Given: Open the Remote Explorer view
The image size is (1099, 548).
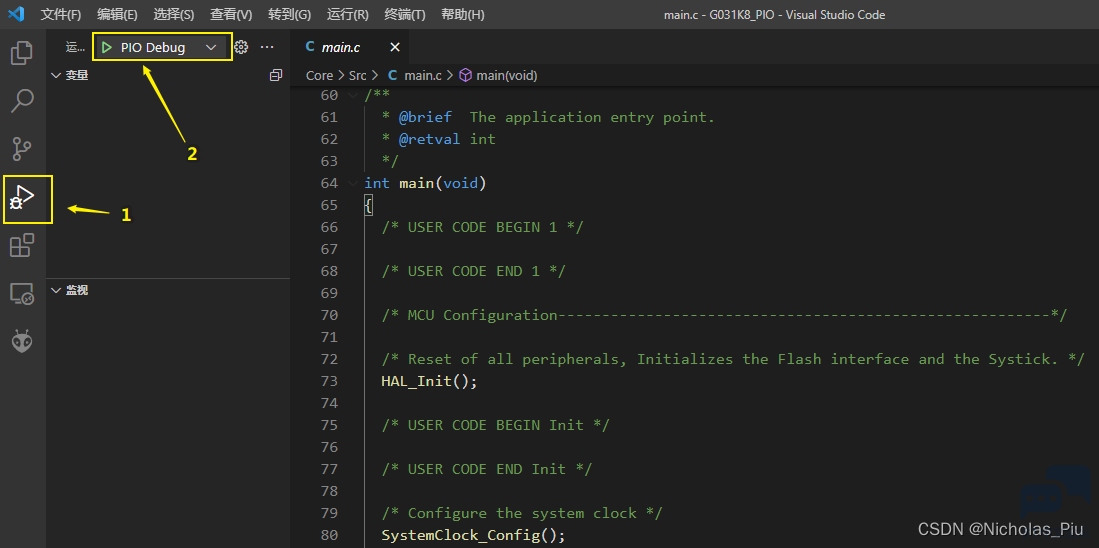Looking at the screenshot, I should [x=22, y=294].
